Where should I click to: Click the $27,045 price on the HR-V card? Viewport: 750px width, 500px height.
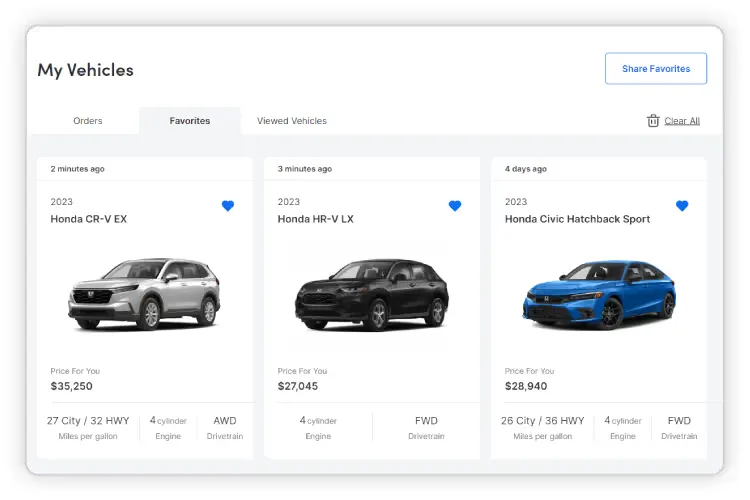pos(298,386)
